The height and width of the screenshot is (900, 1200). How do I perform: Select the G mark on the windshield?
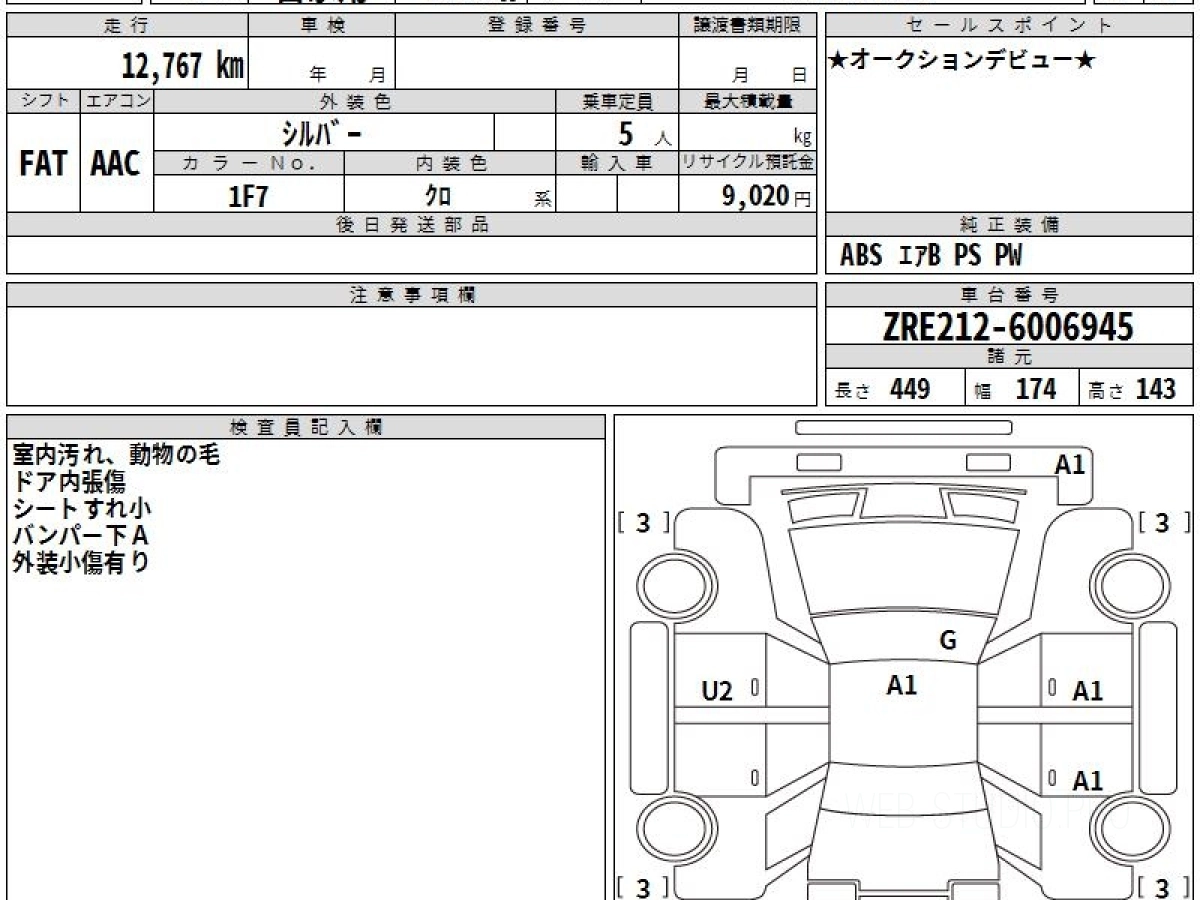[948, 641]
